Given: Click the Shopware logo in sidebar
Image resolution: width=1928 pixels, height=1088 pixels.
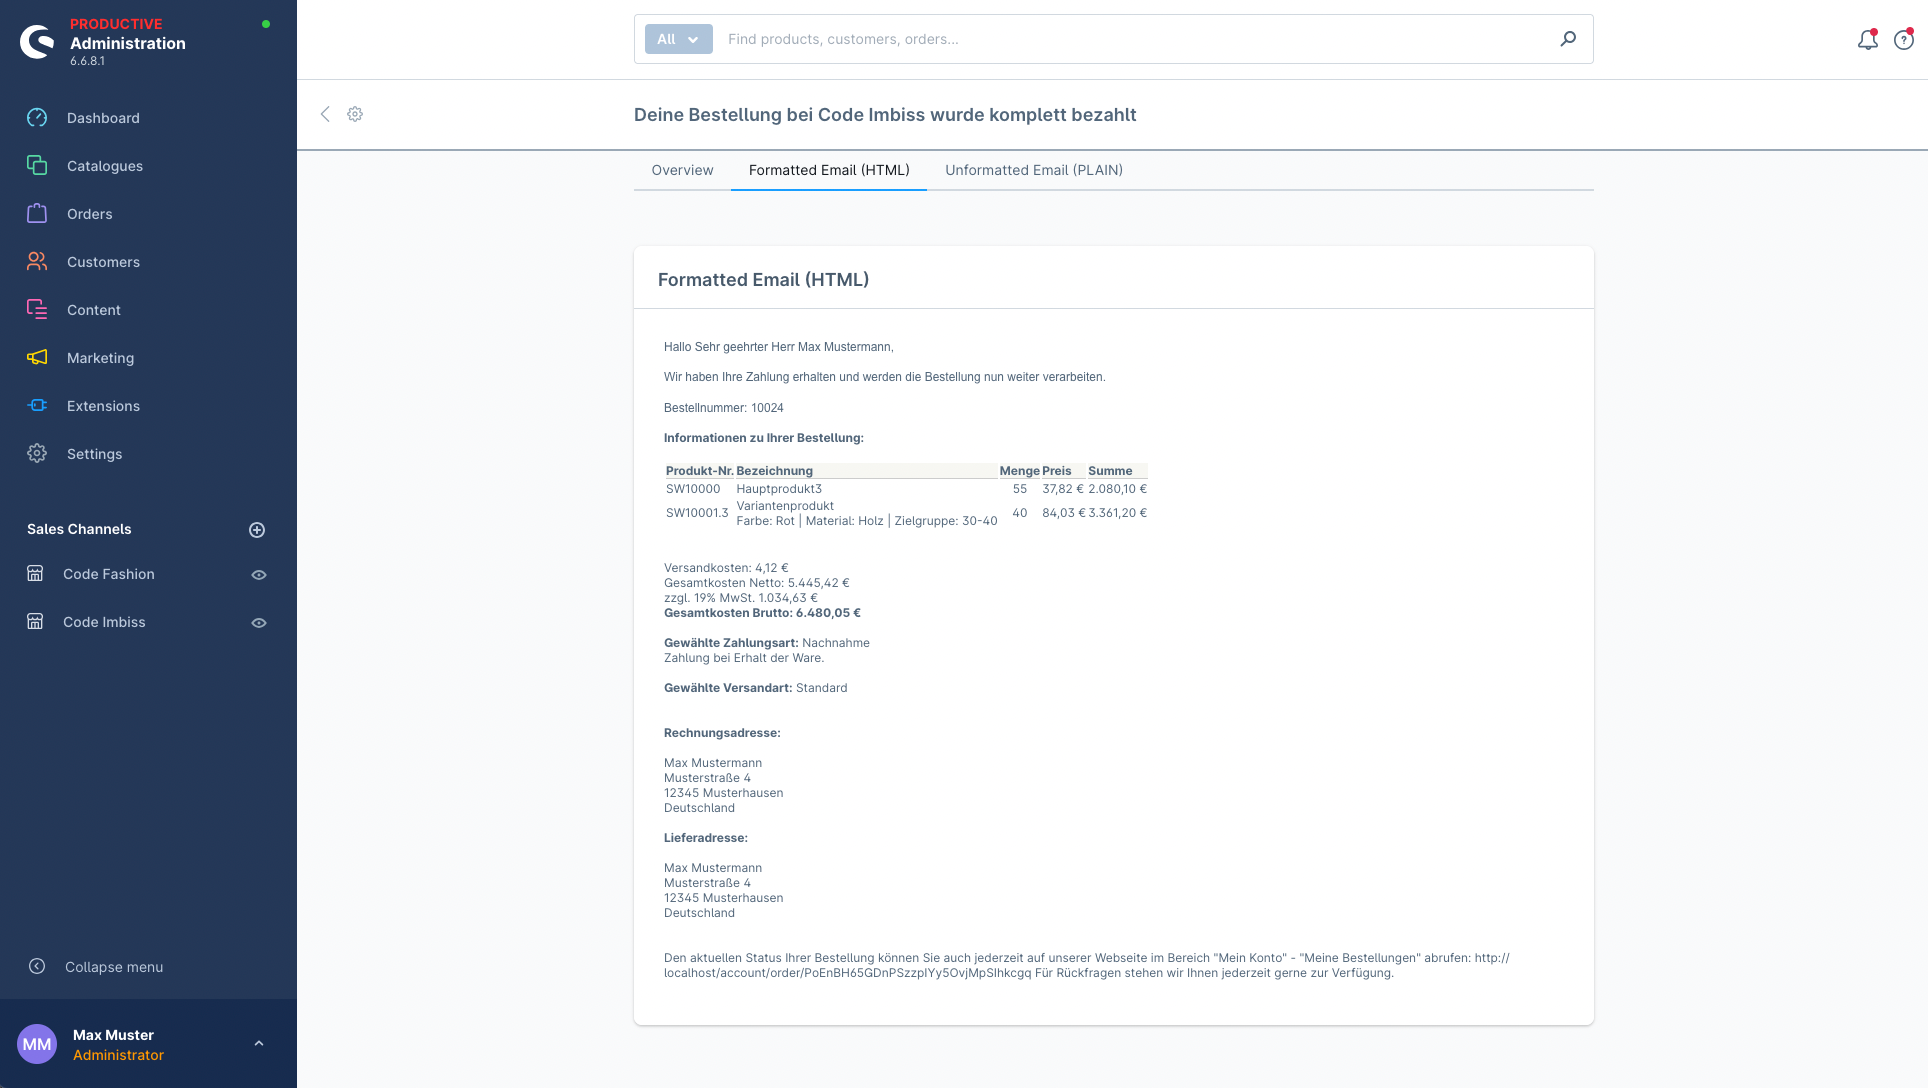Looking at the screenshot, I should 38,42.
